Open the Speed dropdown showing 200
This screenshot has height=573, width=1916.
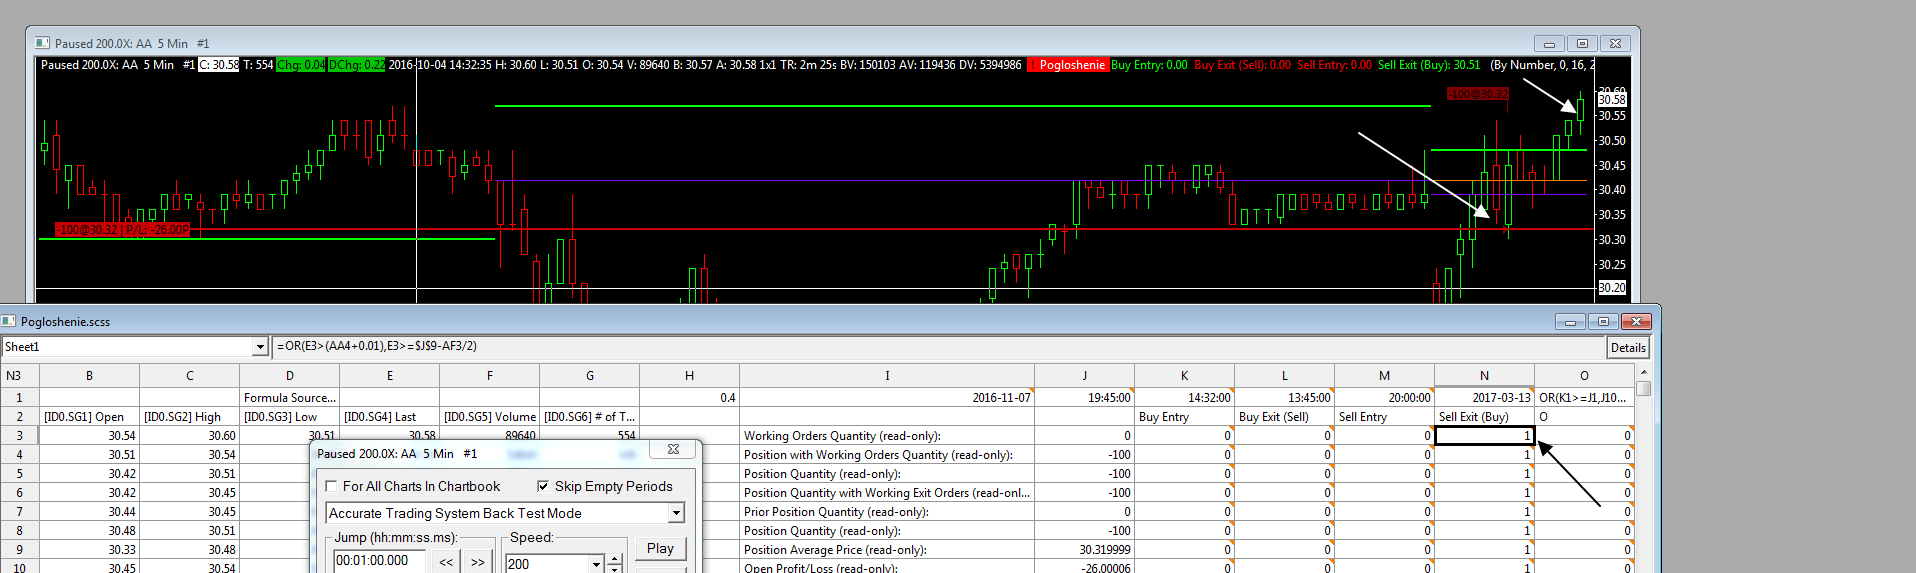coord(596,564)
